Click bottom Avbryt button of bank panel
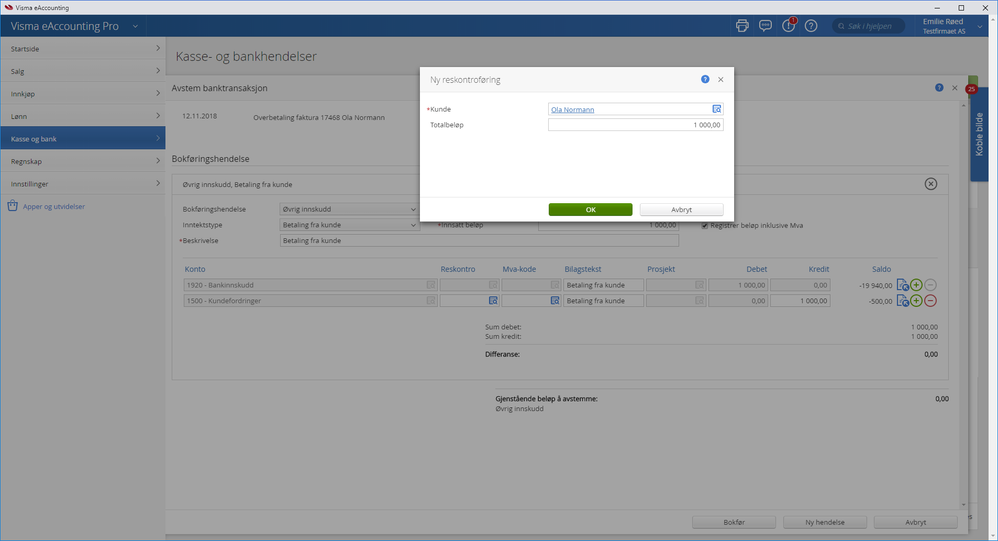 click(916, 522)
